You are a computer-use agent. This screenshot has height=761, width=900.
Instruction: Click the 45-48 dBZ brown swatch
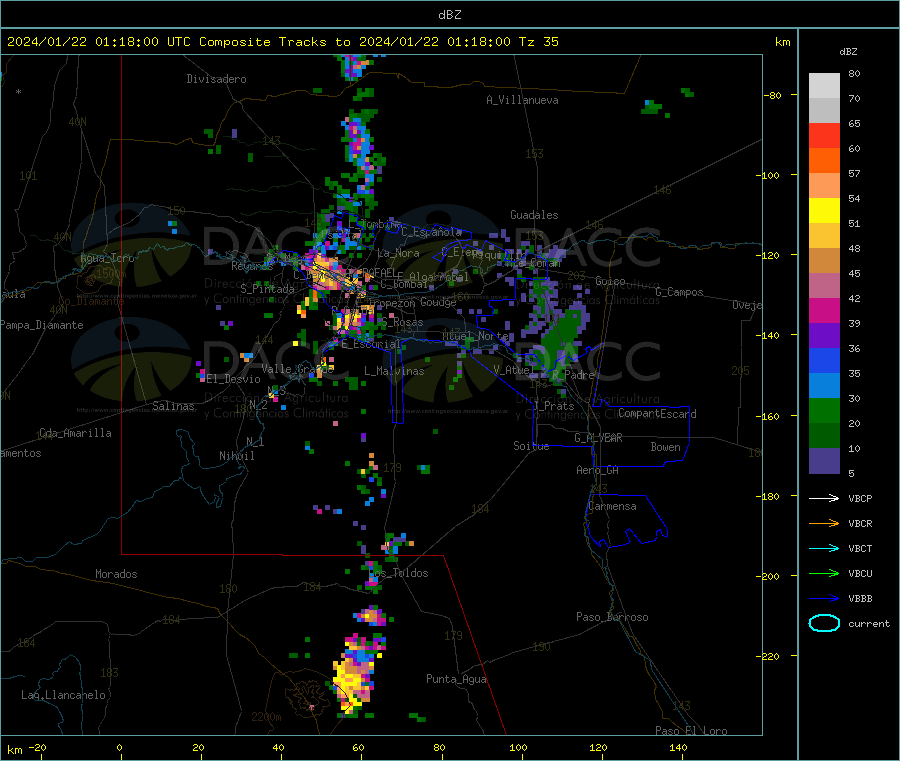[x=824, y=261]
